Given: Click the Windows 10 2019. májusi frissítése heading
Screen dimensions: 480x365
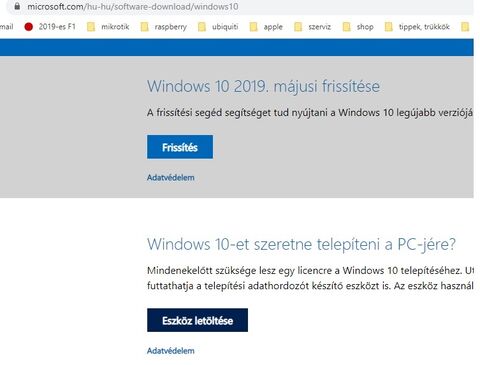Looking at the screenshot, I should [263, 87].
